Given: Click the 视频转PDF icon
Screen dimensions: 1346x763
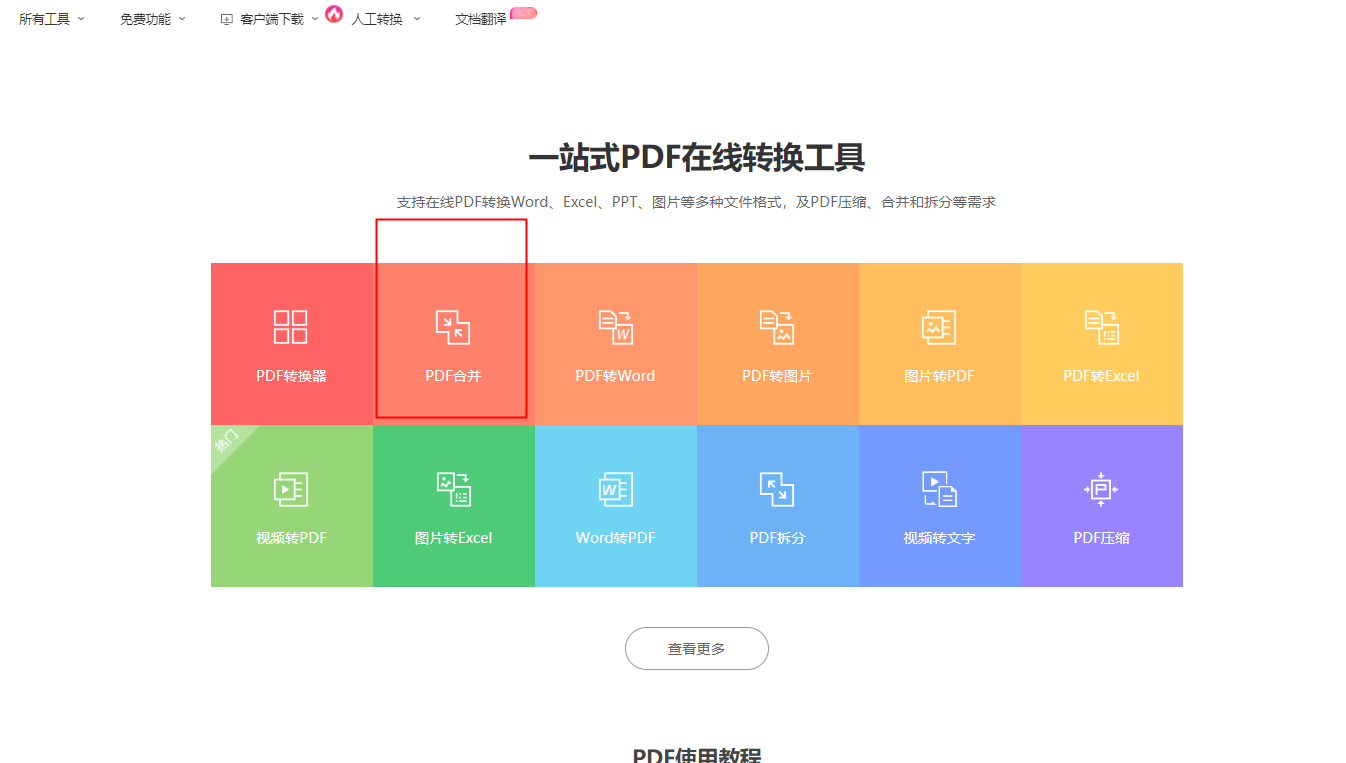Looking at the screenshot, I should tap(291, 489).
